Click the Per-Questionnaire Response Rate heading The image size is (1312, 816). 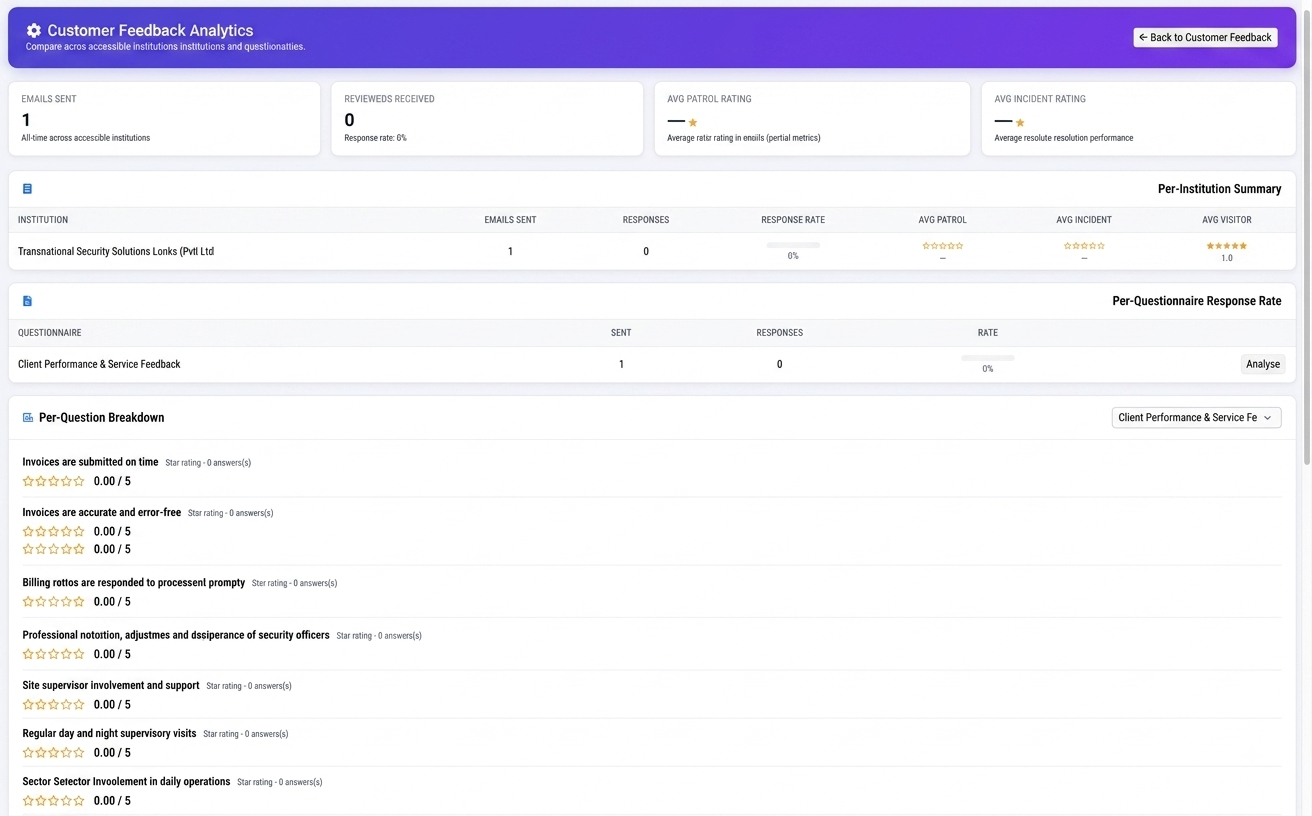(1197, 301)
